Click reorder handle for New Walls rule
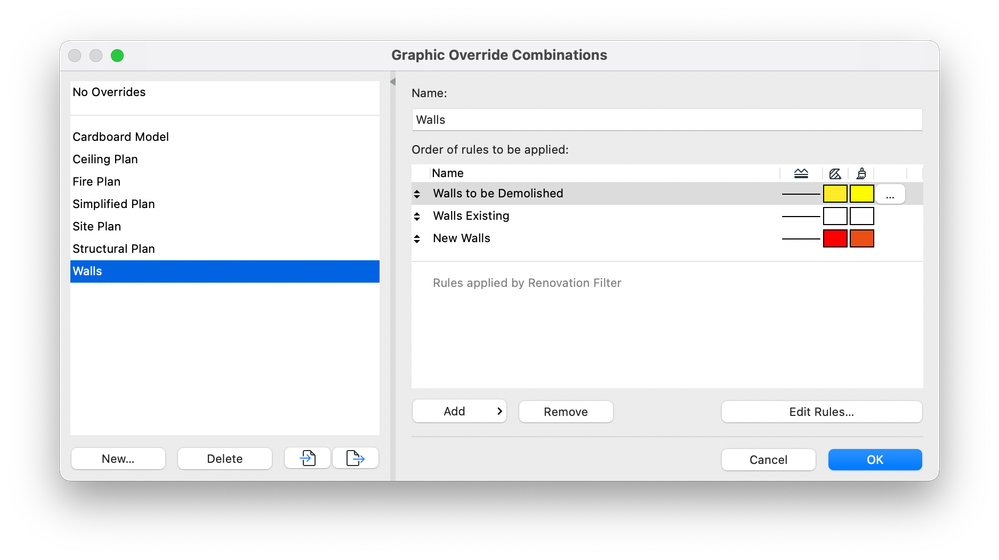 point(418,239)
